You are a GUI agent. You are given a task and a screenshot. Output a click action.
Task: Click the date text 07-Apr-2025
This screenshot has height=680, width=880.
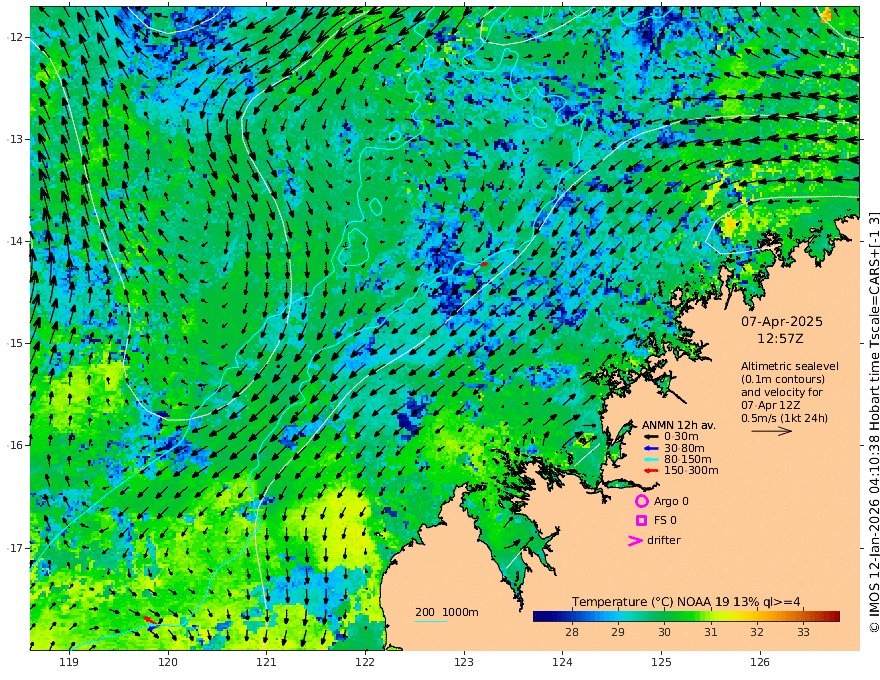click(x=782, y=322)
